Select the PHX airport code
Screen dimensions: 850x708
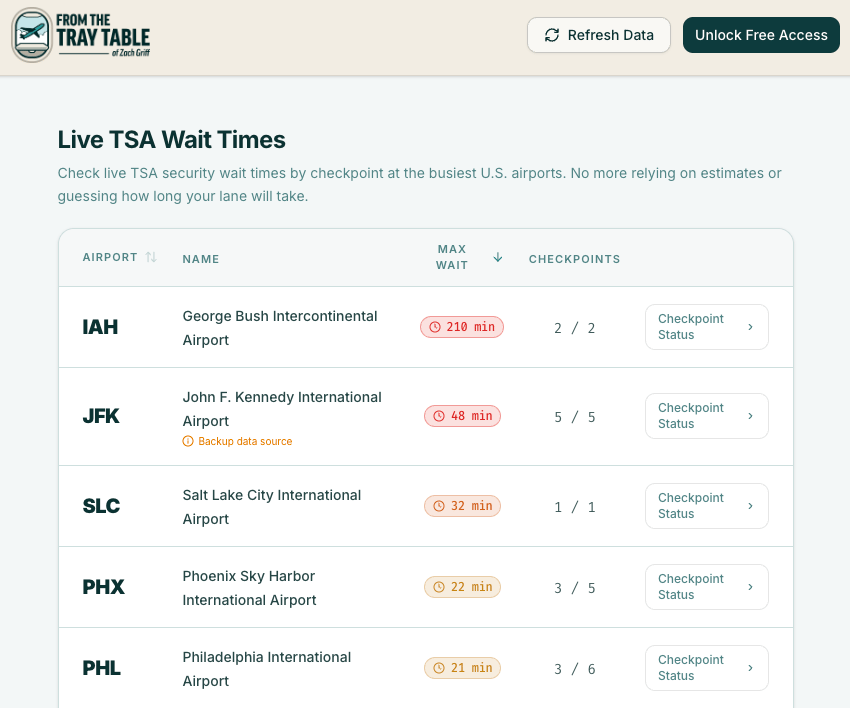[104, 587]
